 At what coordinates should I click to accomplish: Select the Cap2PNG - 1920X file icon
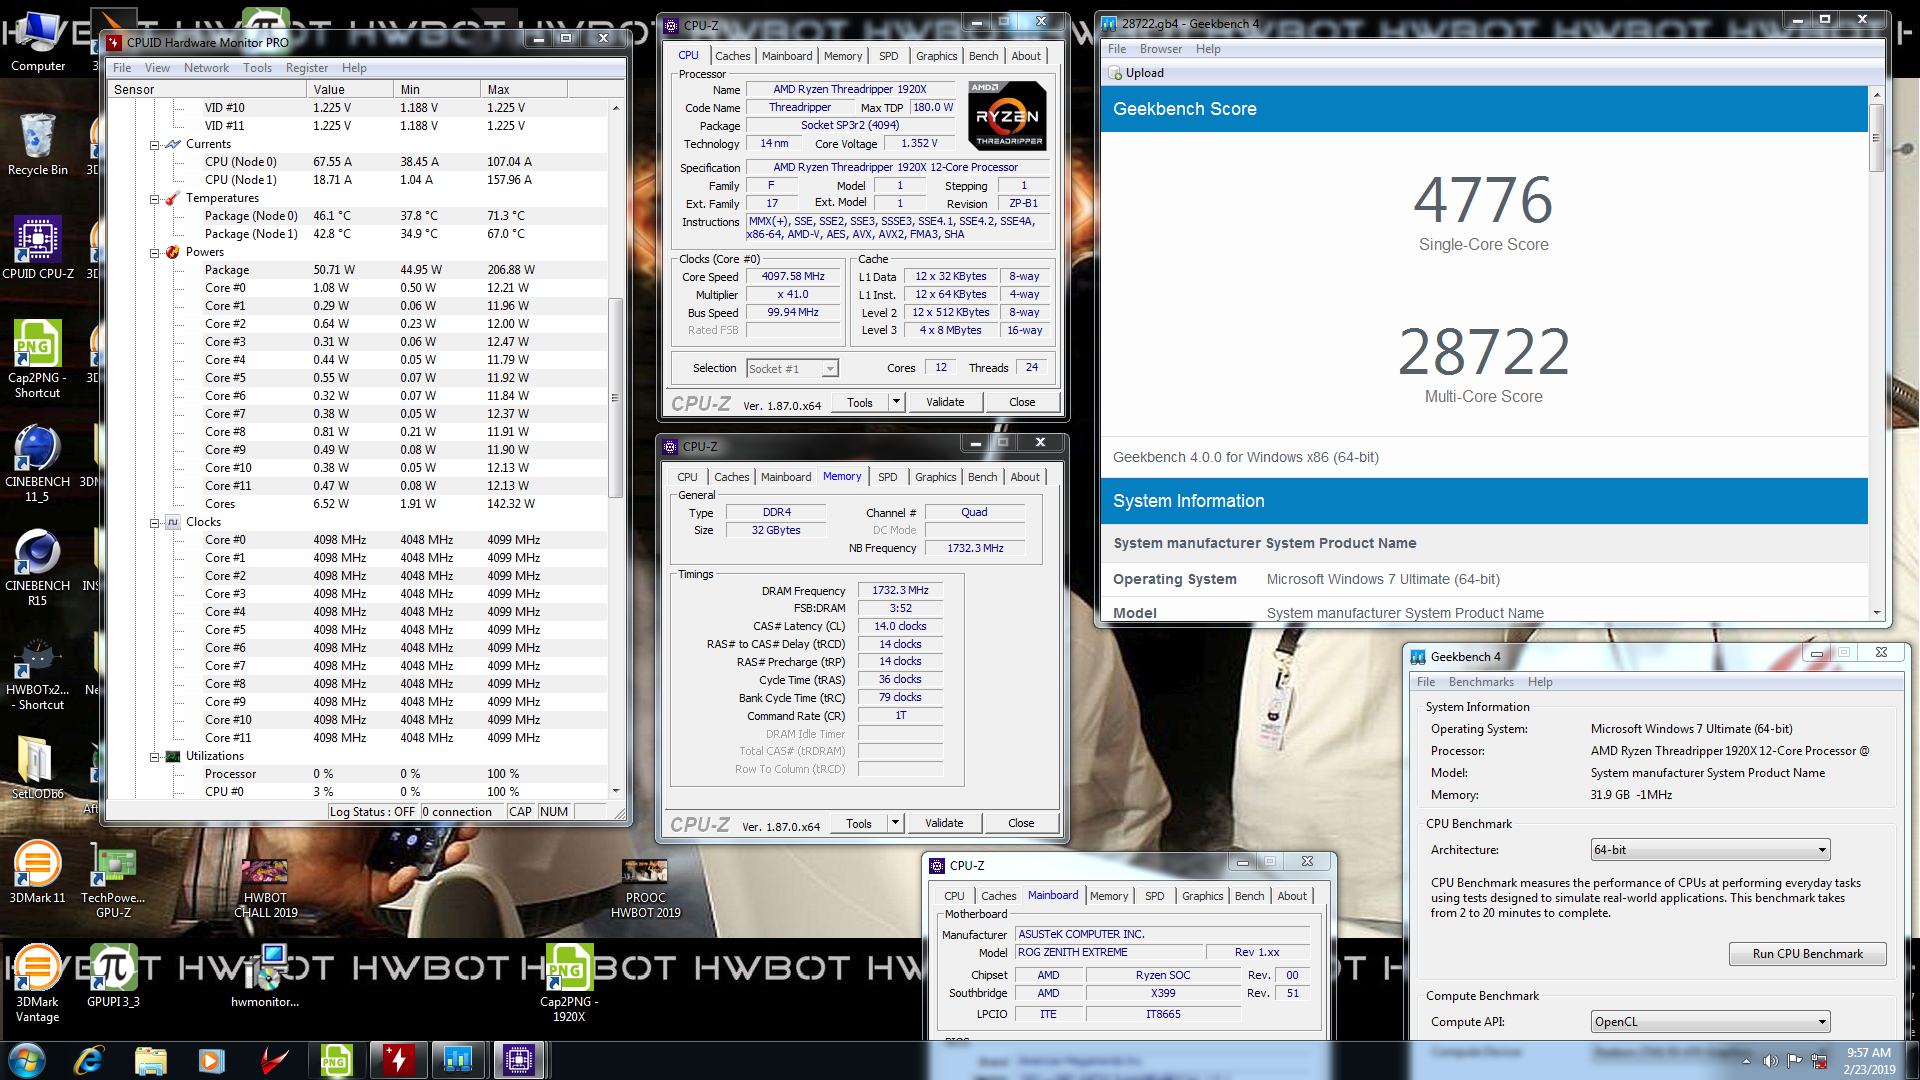[569, 982]
